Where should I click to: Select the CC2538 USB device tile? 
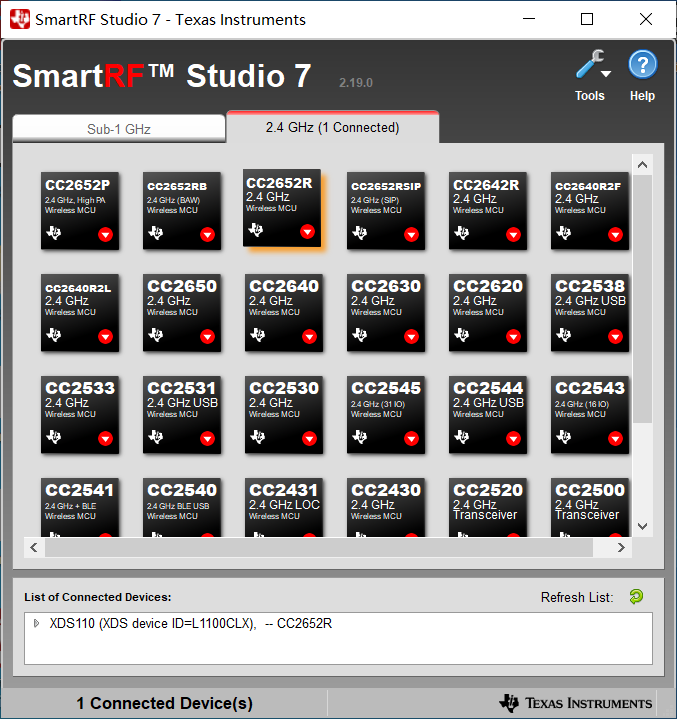point(589,313)
